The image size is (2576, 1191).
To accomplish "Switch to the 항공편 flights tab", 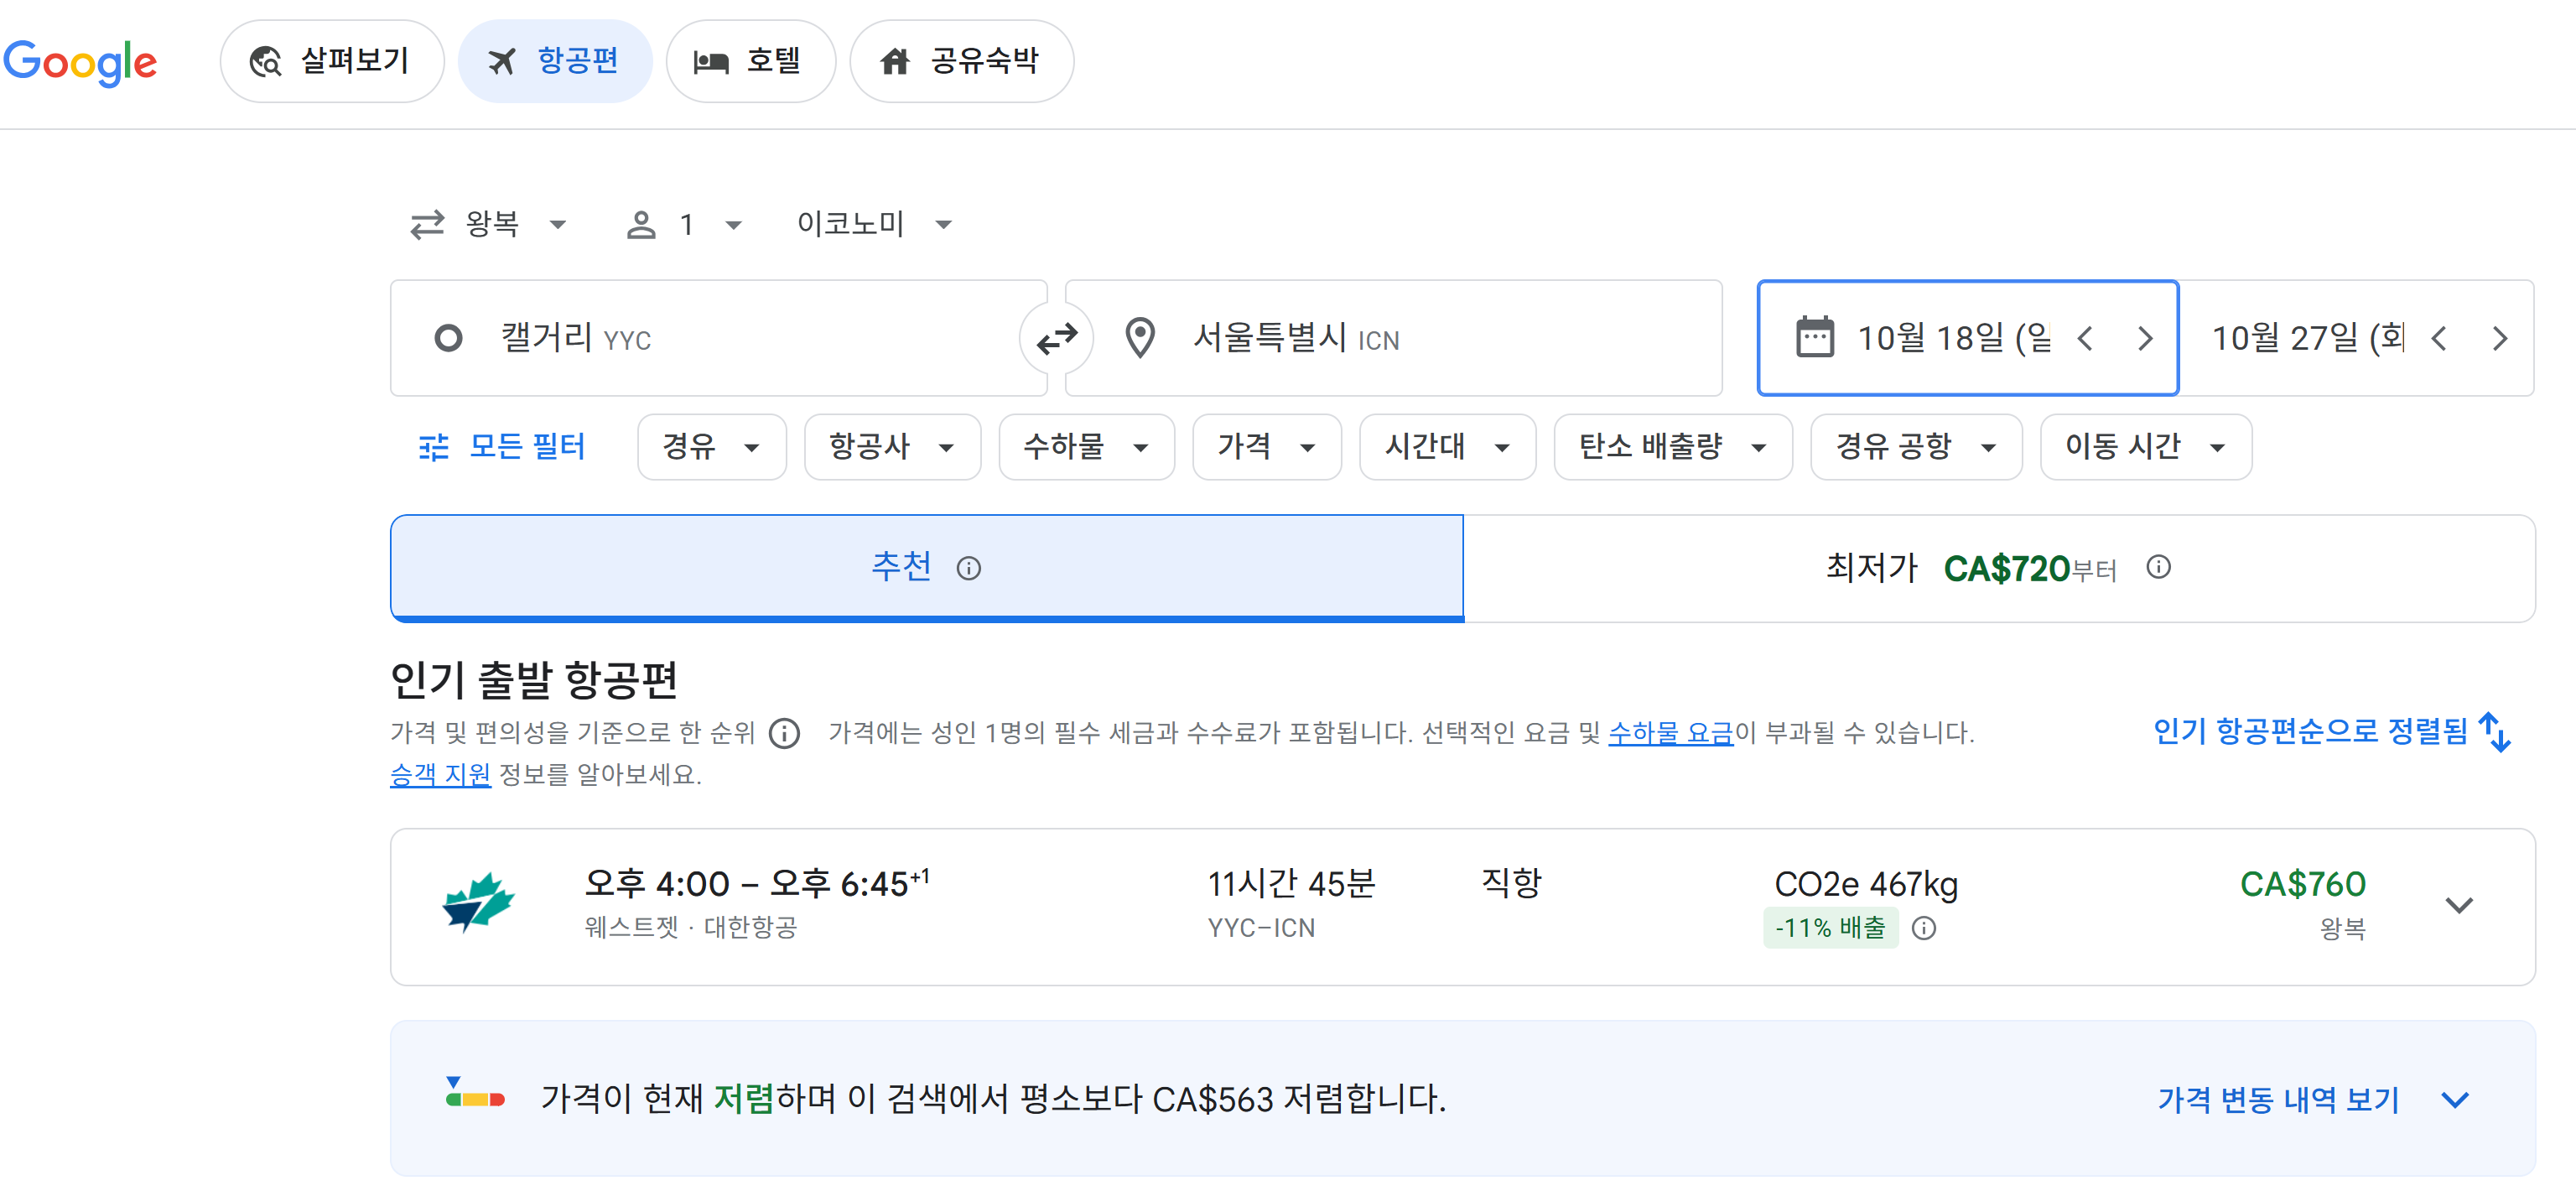I will click(x=555, y=61).
